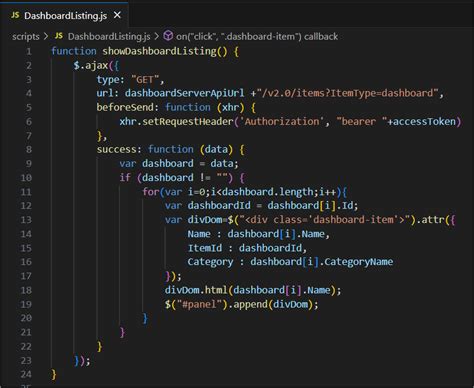Click divDom.html on line 18
The width and height of the screenshot is (474, 388).
(x=196, y=290)
